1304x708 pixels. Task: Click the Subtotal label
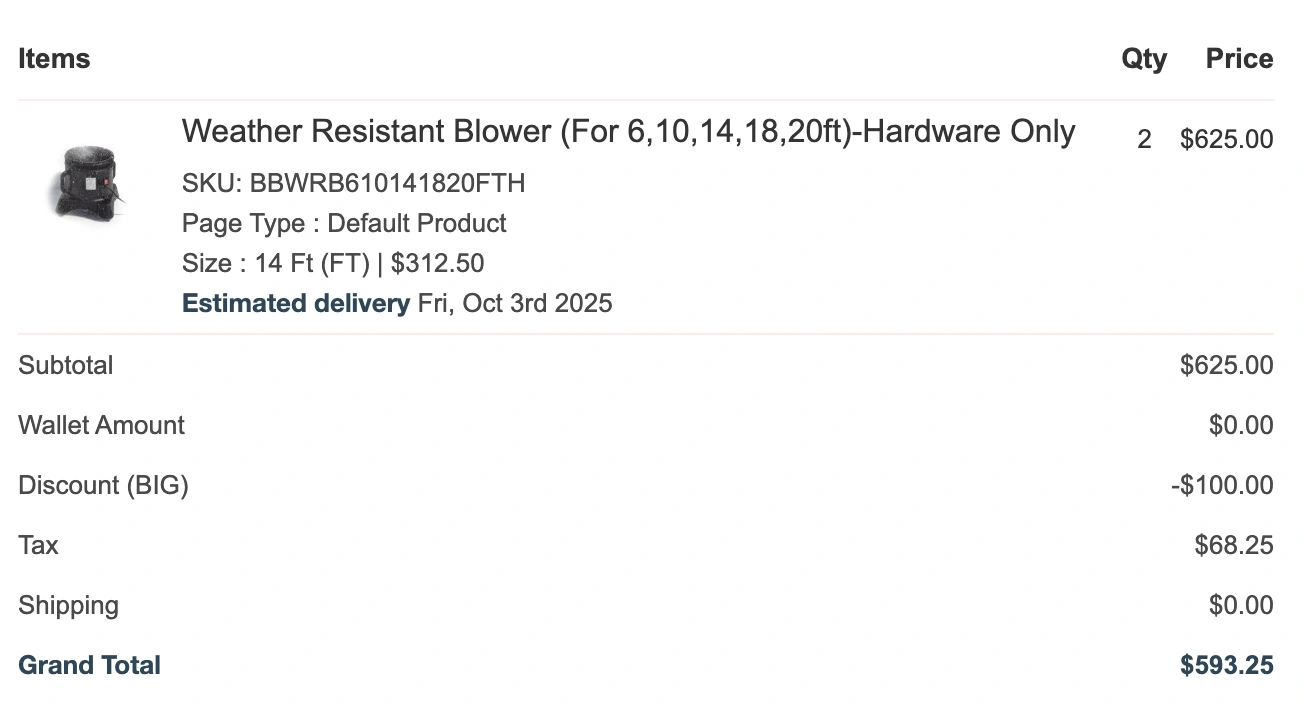(x=66, y=365)
